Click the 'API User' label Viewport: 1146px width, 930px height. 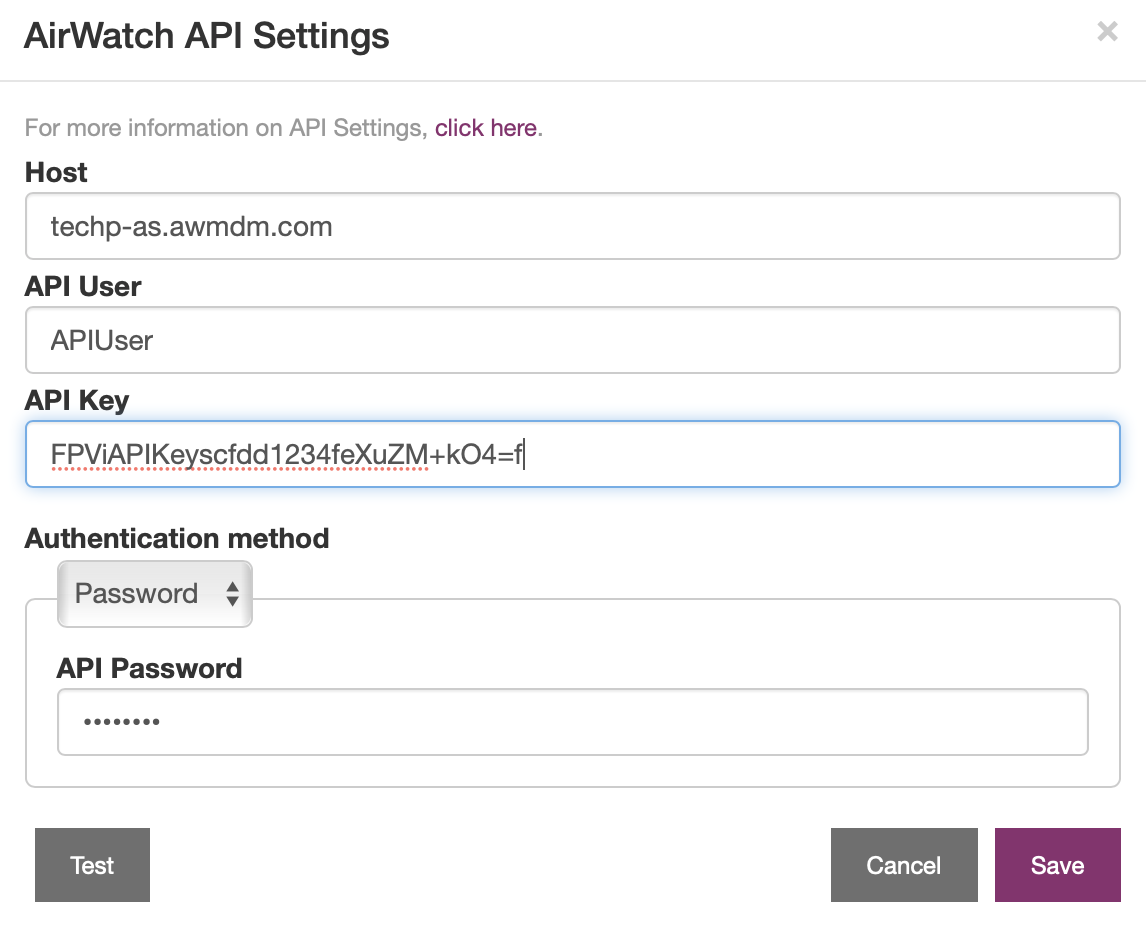click(83, 287)
